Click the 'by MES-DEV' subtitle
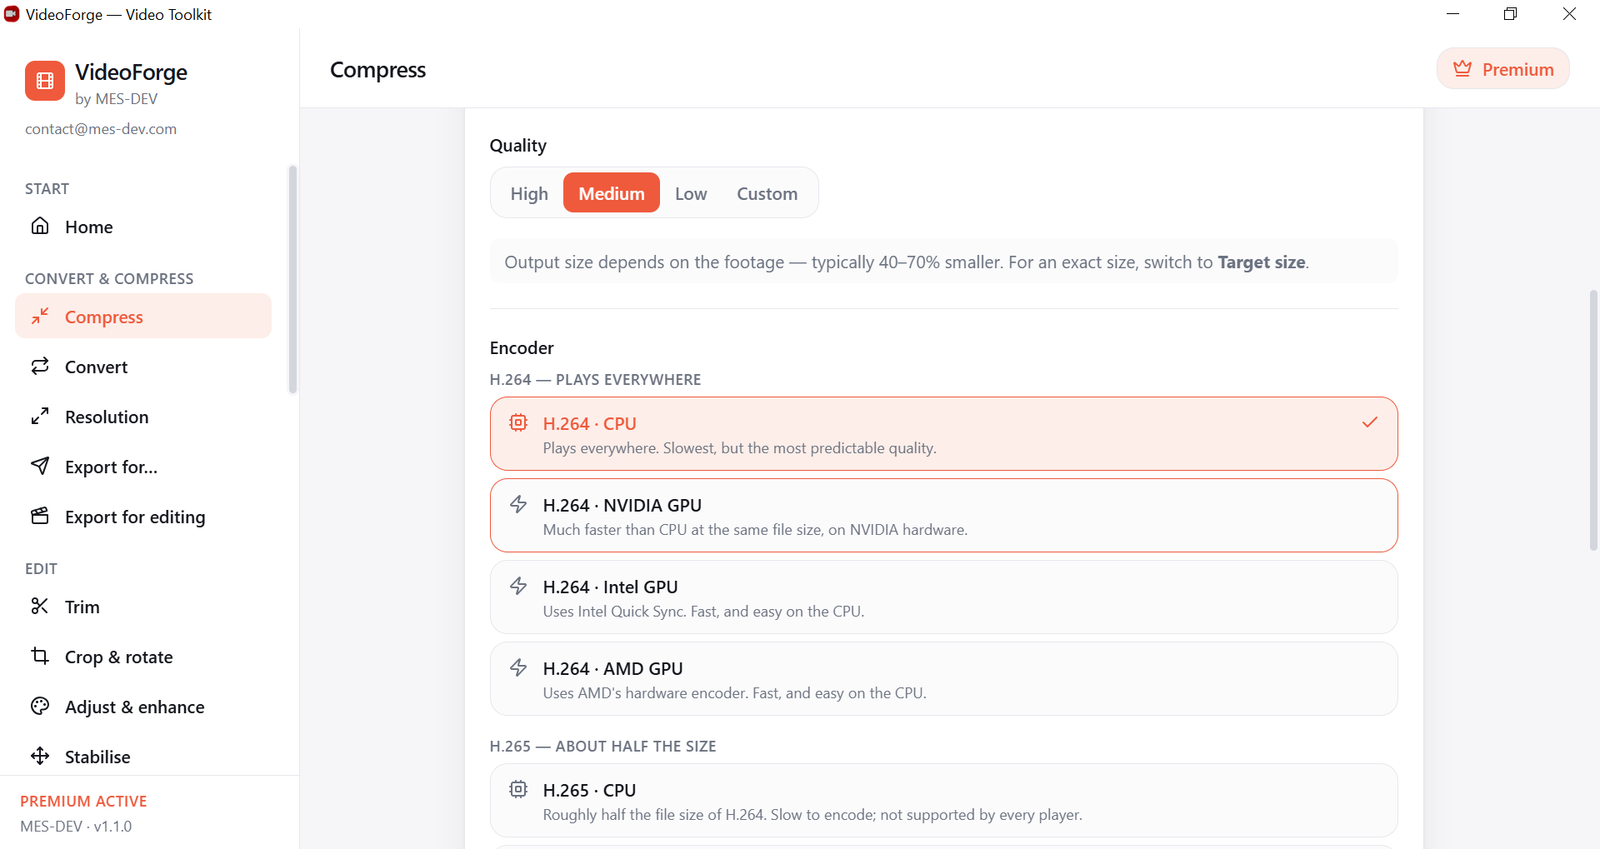 point(116,99)
